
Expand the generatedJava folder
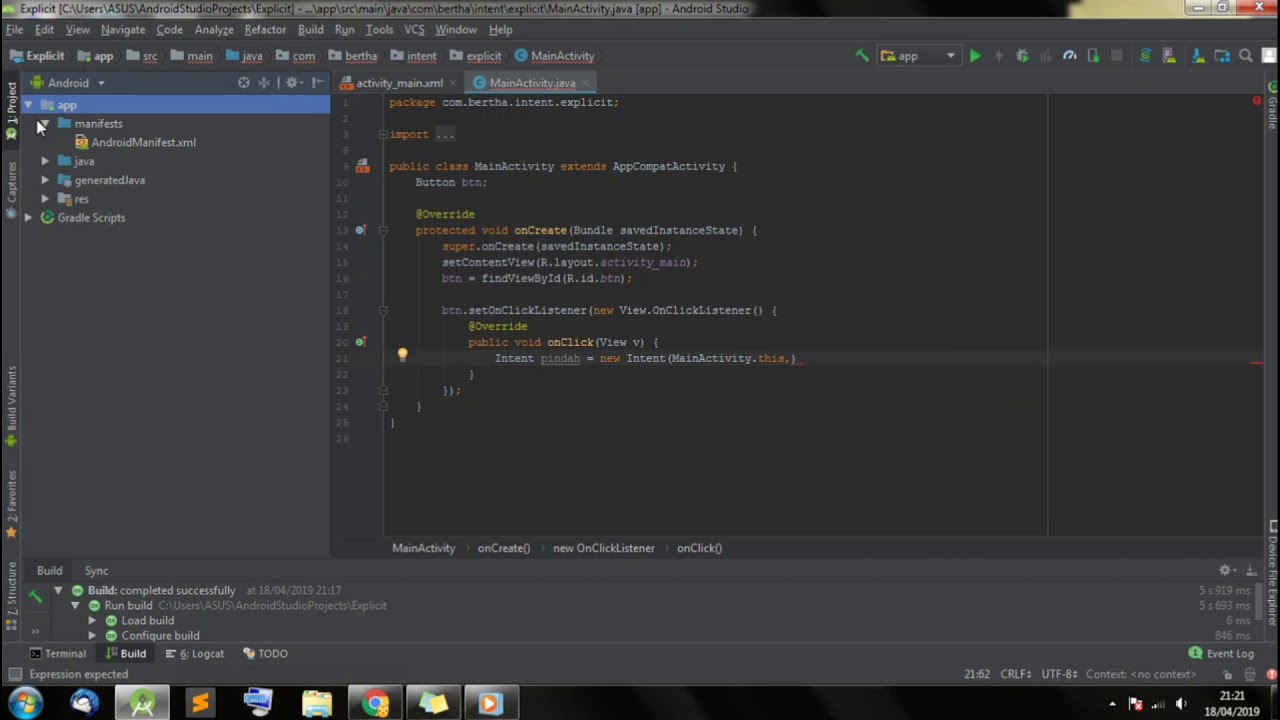45,180
